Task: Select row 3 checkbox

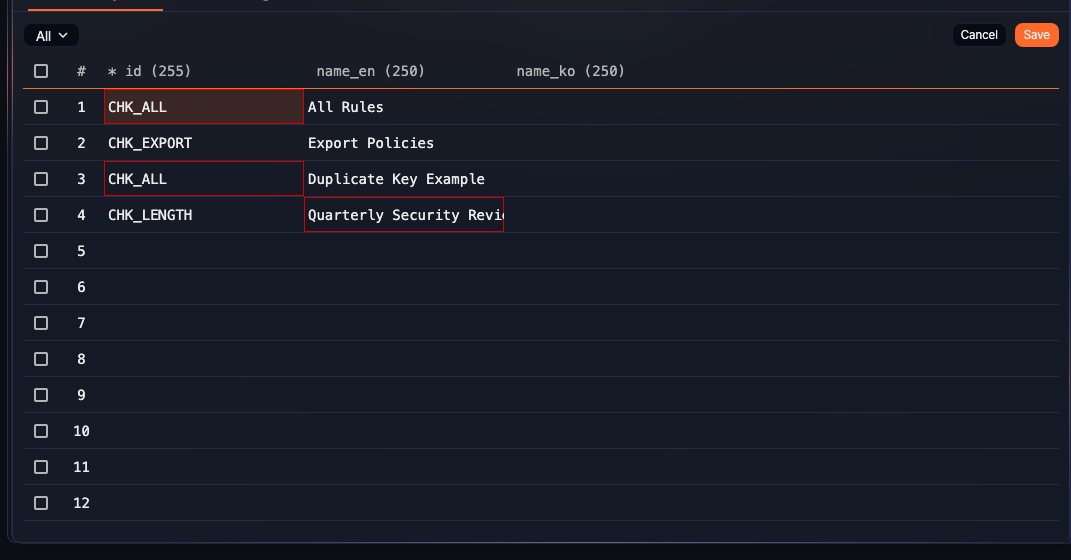Action: [x=41, y=179]
